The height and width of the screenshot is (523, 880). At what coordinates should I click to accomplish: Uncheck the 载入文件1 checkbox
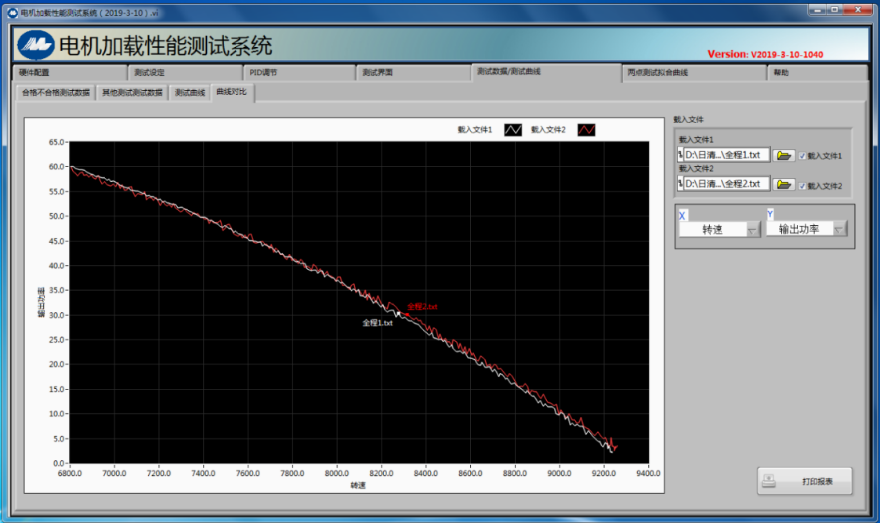tap(802, 156)
